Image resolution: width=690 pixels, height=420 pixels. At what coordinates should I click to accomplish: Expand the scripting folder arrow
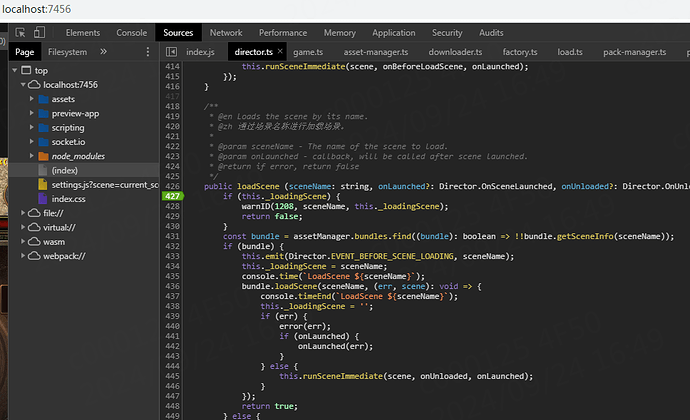(32, 127)
